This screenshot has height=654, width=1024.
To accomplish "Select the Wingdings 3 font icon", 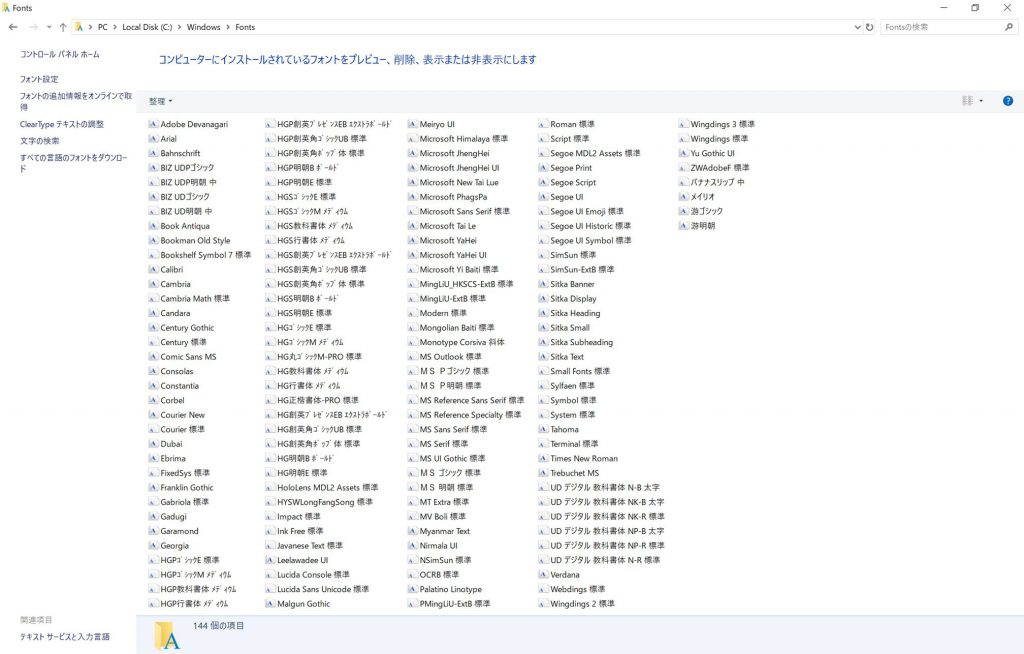I will pos(684,124).
